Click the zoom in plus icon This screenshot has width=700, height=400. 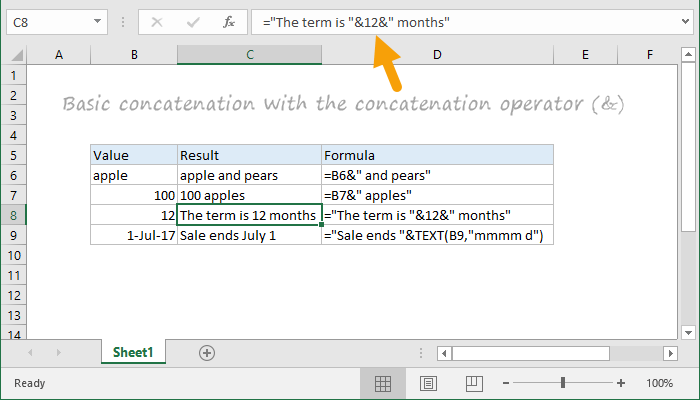pyautogui.click(x=621, y=383)
